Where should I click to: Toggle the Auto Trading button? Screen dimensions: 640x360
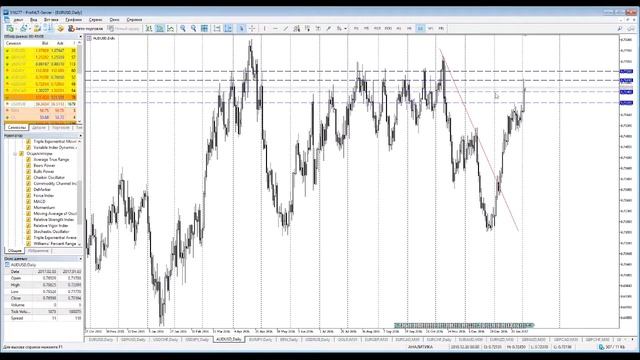click(x=86, y=28)
